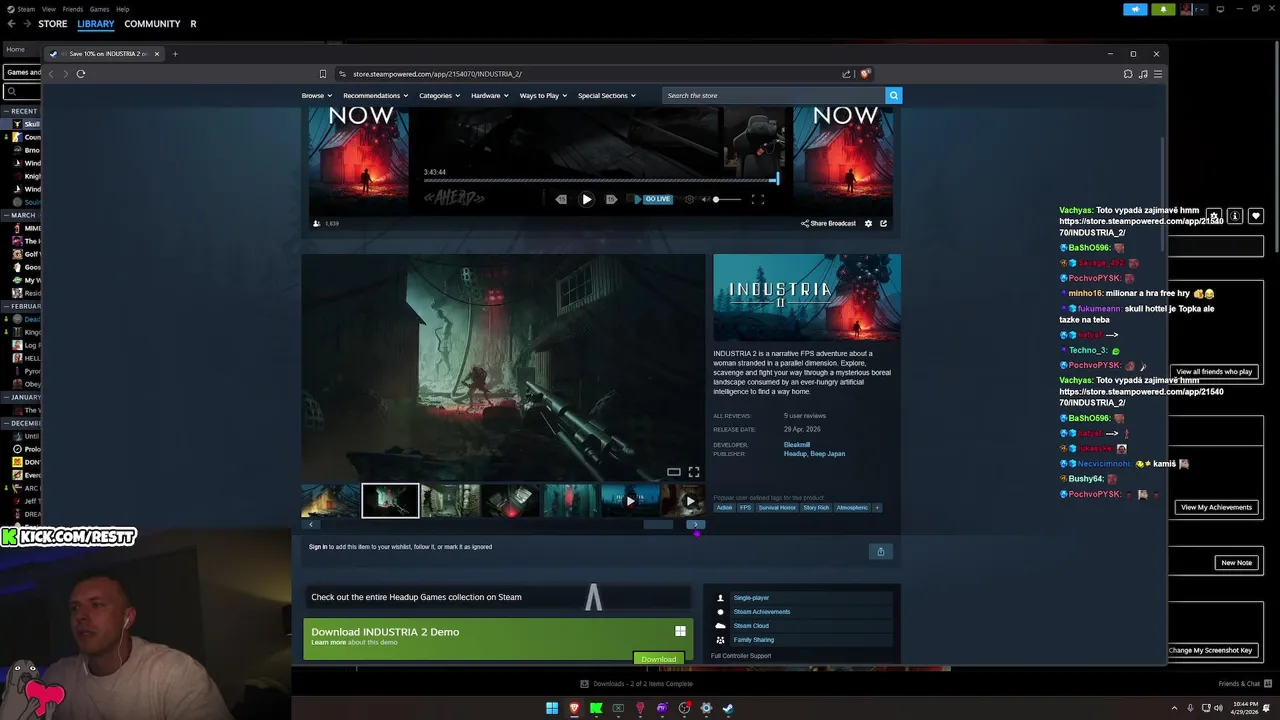Viewport: 1280px width, 720px height.
Task: Click the Windows platform icon on the demo banner
Action: click(x=680, y=631)
